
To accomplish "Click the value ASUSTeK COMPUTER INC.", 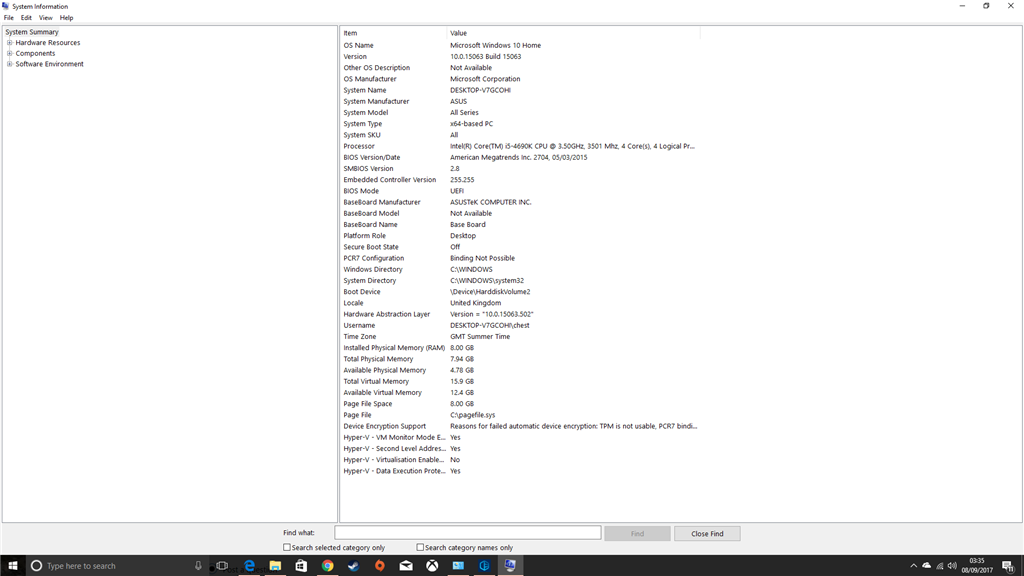I will [x=490, y=202].
